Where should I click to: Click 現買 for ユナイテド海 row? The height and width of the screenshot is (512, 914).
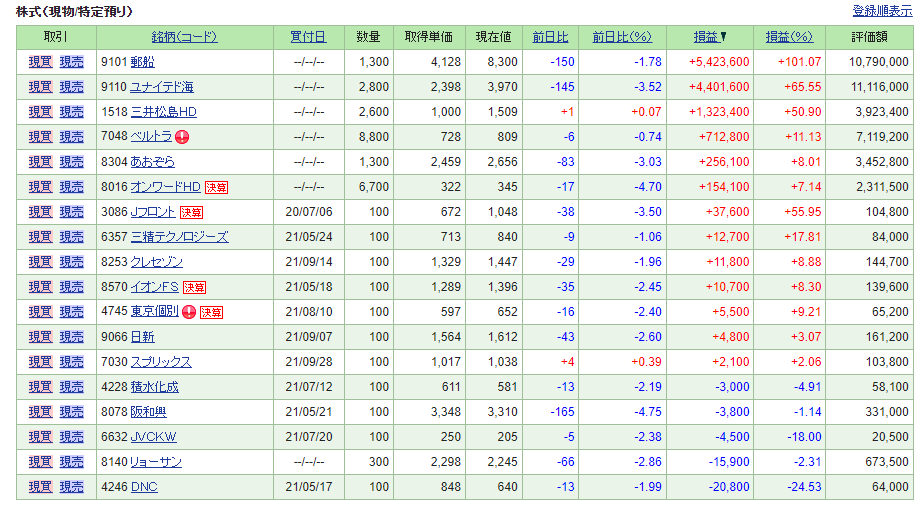click(x=41, y=87)
